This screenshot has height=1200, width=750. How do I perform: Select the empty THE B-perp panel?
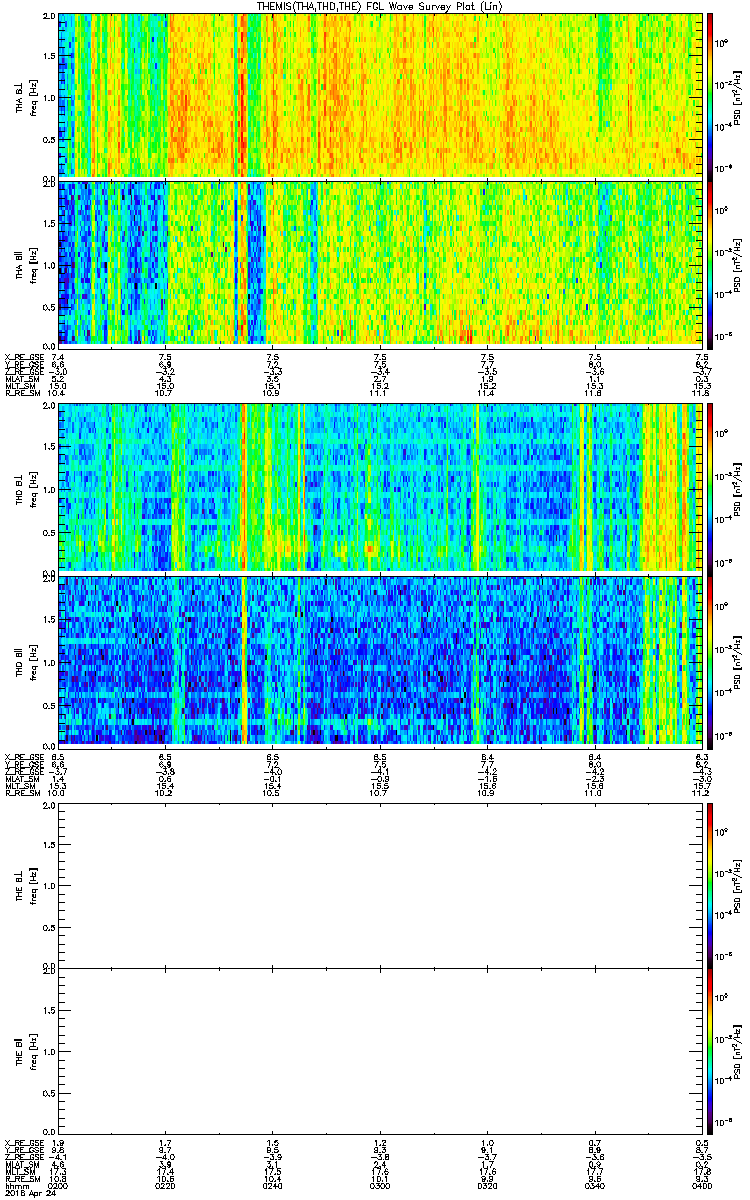(x=381, y=886)
